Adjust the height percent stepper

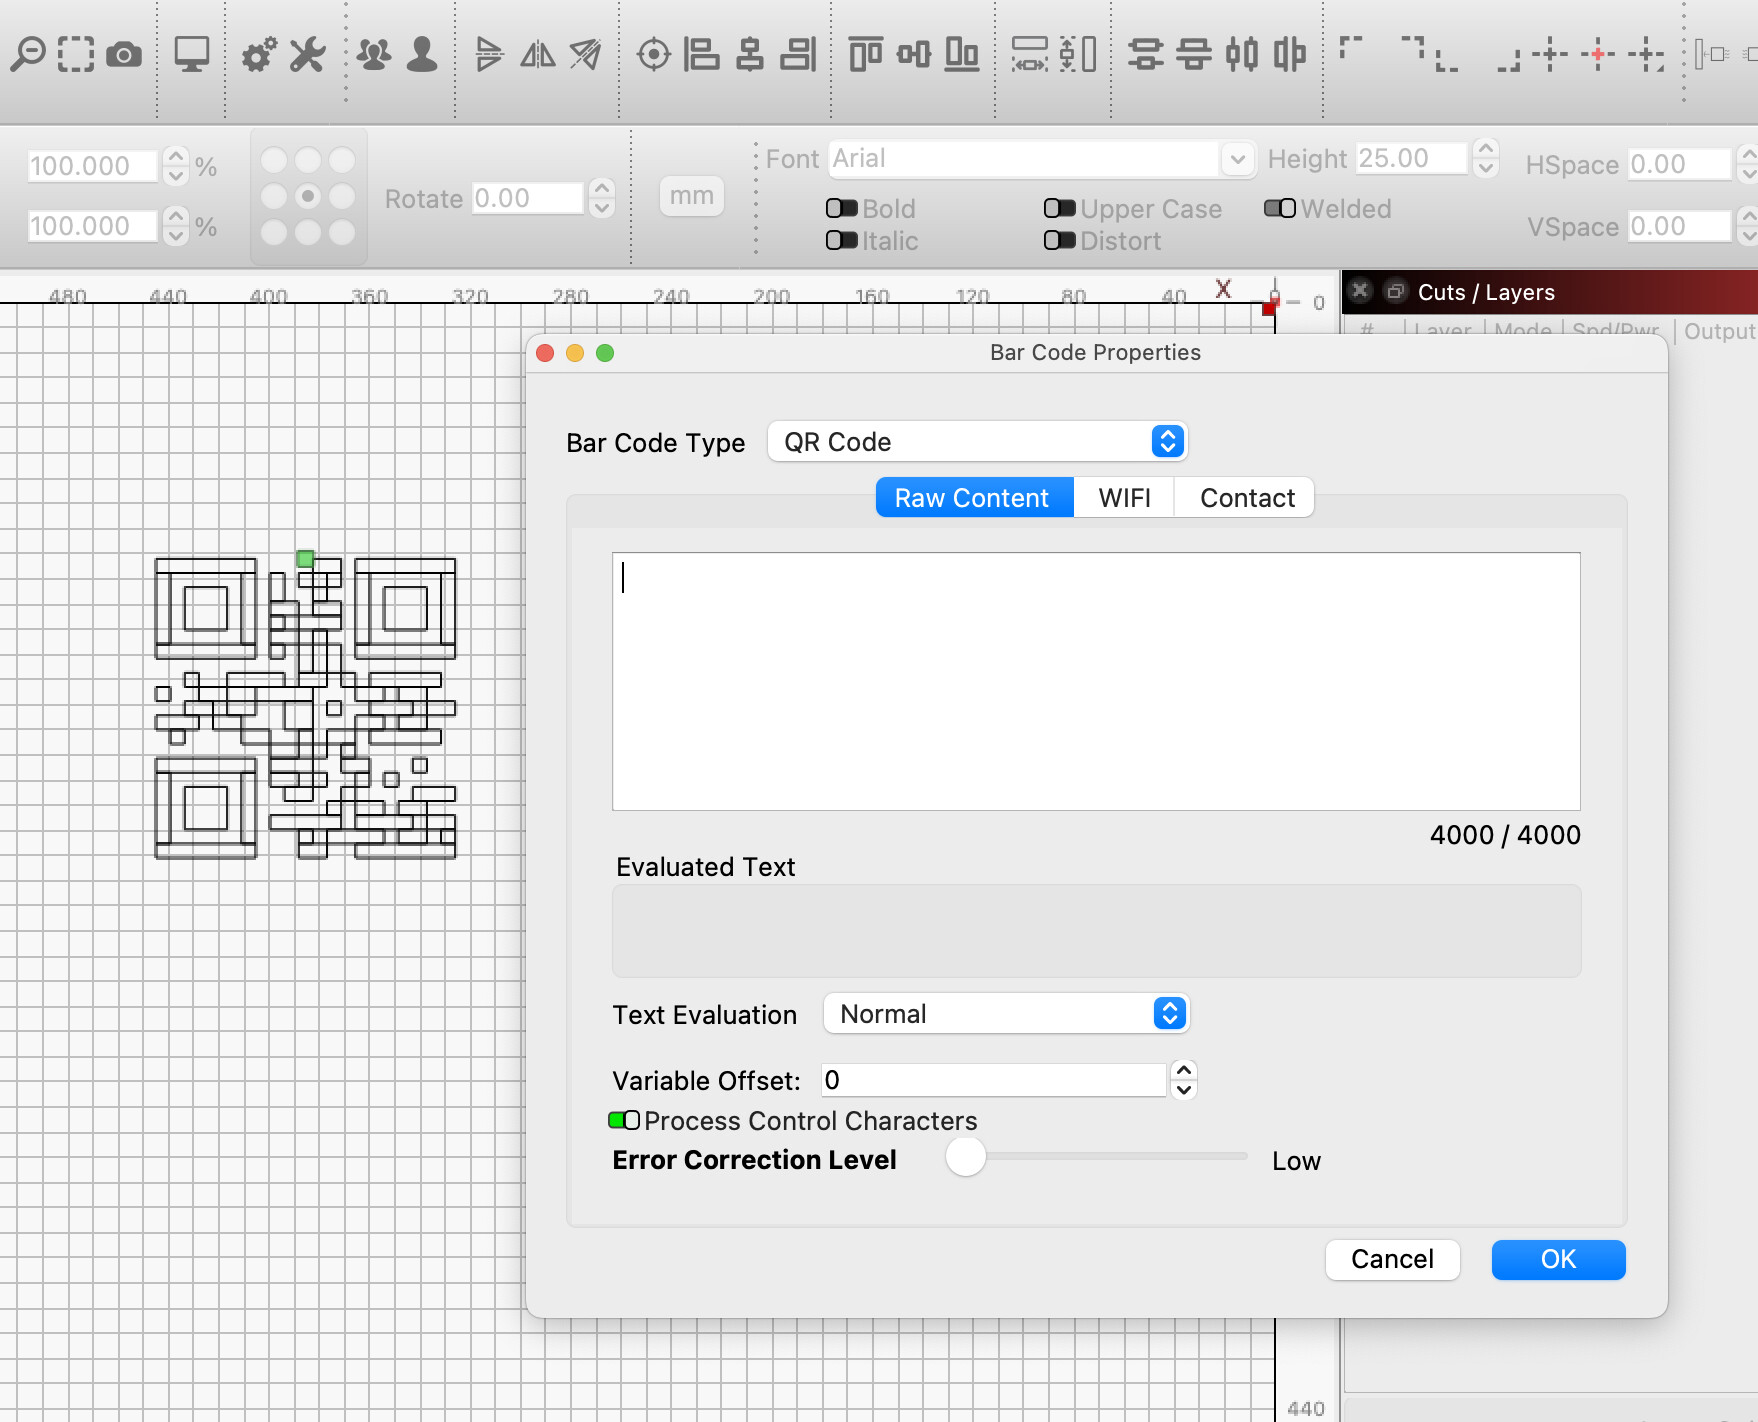point(176,226)
